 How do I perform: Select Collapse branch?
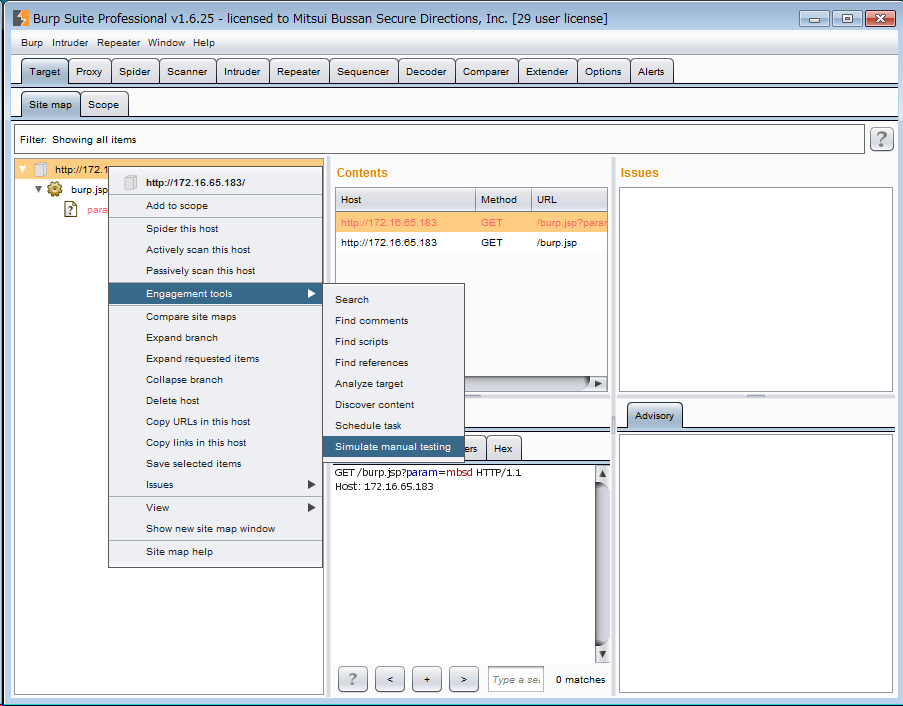(x=215, y=379)
